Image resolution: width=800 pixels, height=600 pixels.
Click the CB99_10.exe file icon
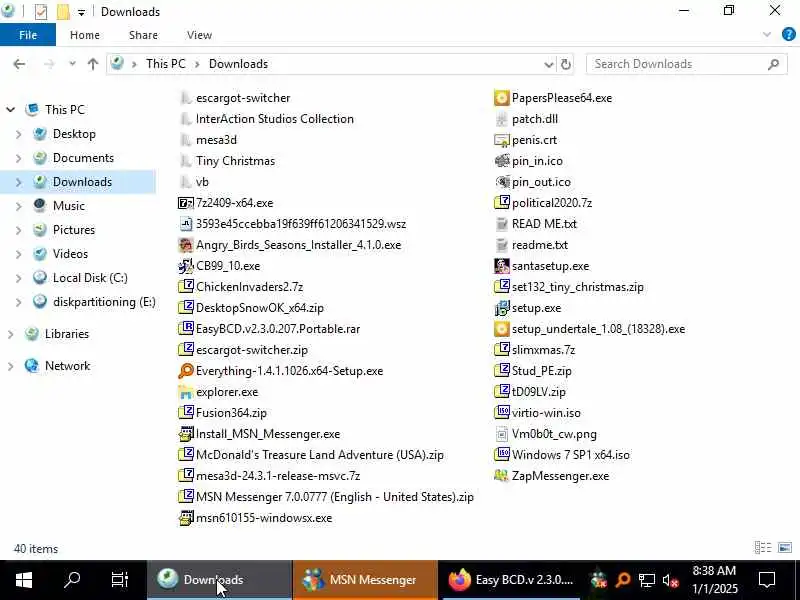coord(186,266)
